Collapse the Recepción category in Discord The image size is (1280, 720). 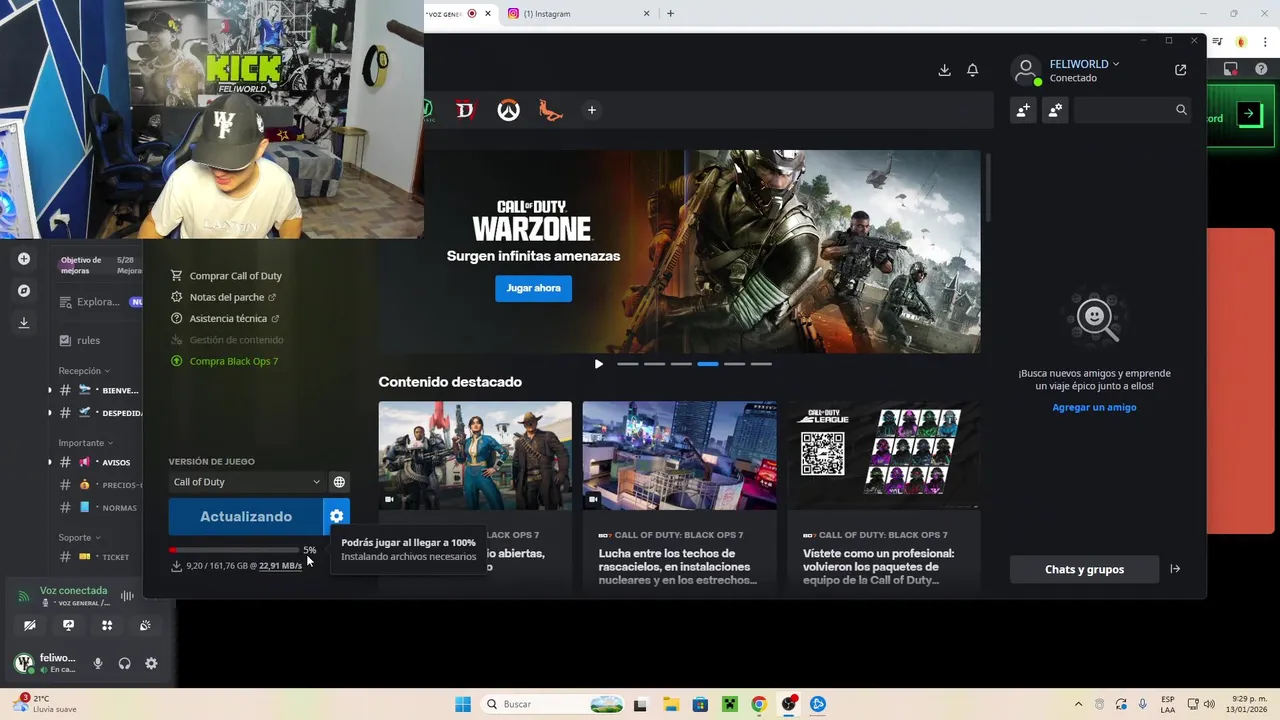point(84,371)
